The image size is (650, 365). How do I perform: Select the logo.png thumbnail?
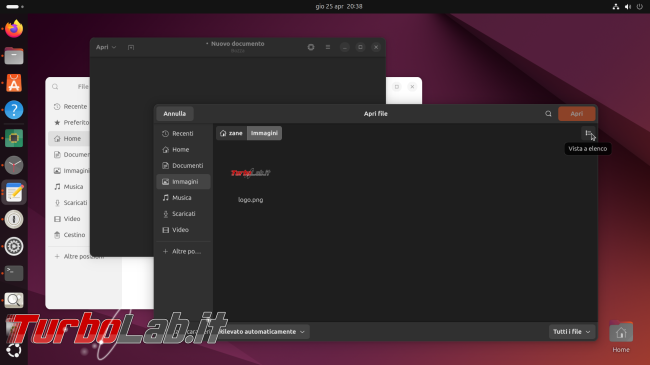[x=250, y=173]
